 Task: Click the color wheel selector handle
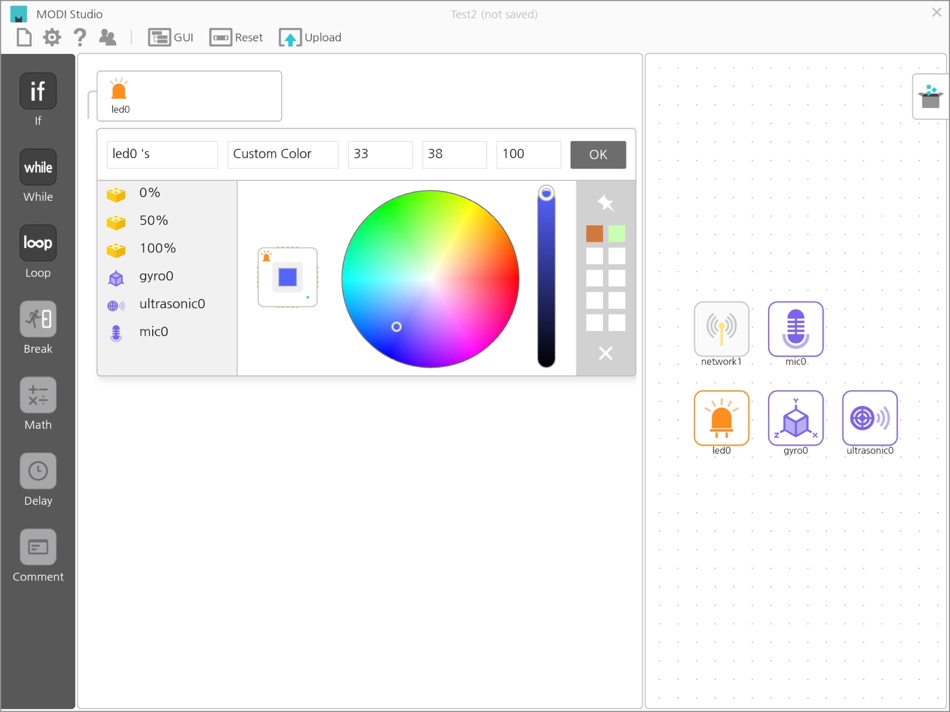point(396,327)
